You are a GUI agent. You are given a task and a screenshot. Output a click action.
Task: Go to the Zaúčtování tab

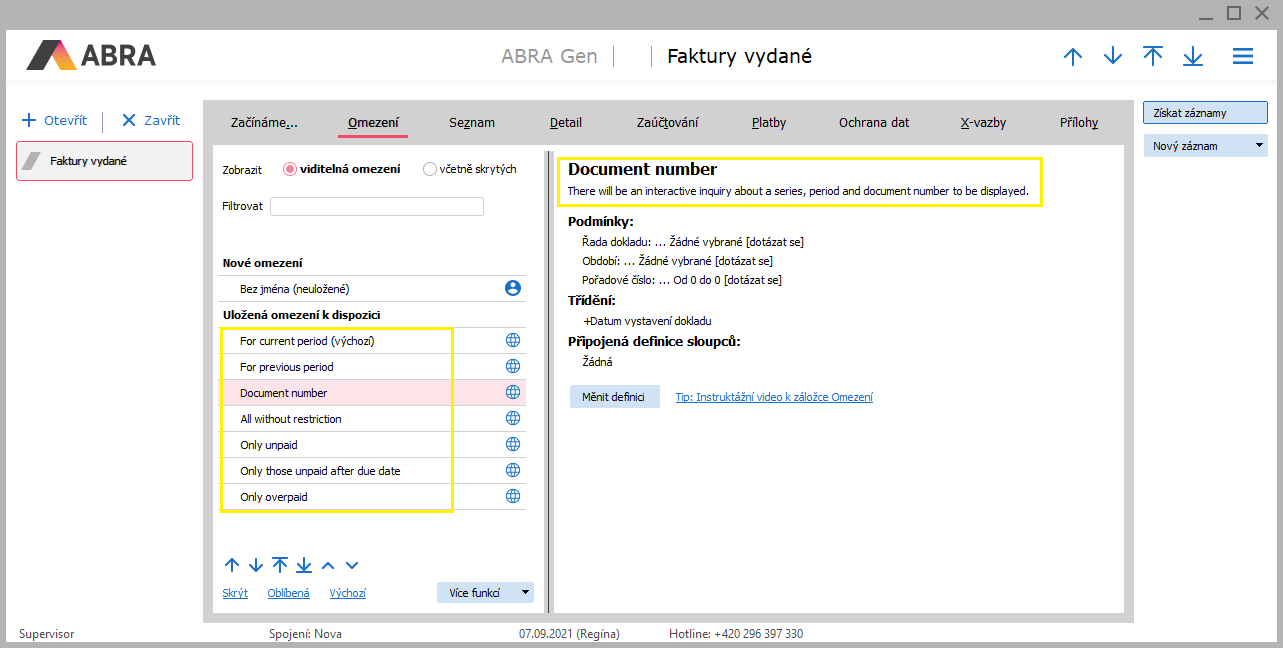667,122
